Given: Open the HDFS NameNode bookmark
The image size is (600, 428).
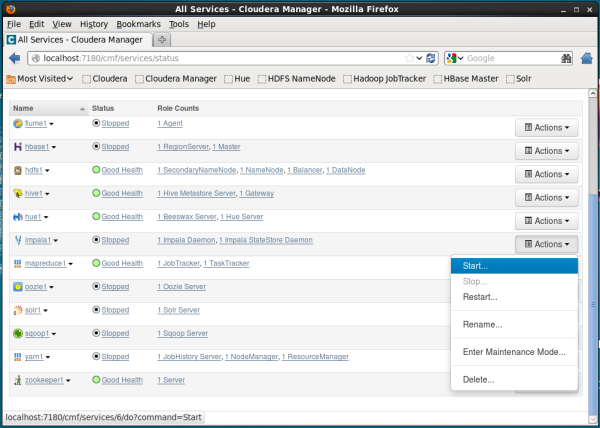Looking at the screenshot, I should pos(297,79).
